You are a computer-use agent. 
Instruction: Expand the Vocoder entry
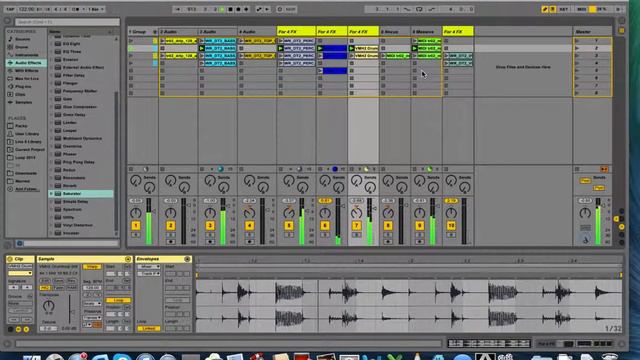pyautogui.click(x=51, y=233)
